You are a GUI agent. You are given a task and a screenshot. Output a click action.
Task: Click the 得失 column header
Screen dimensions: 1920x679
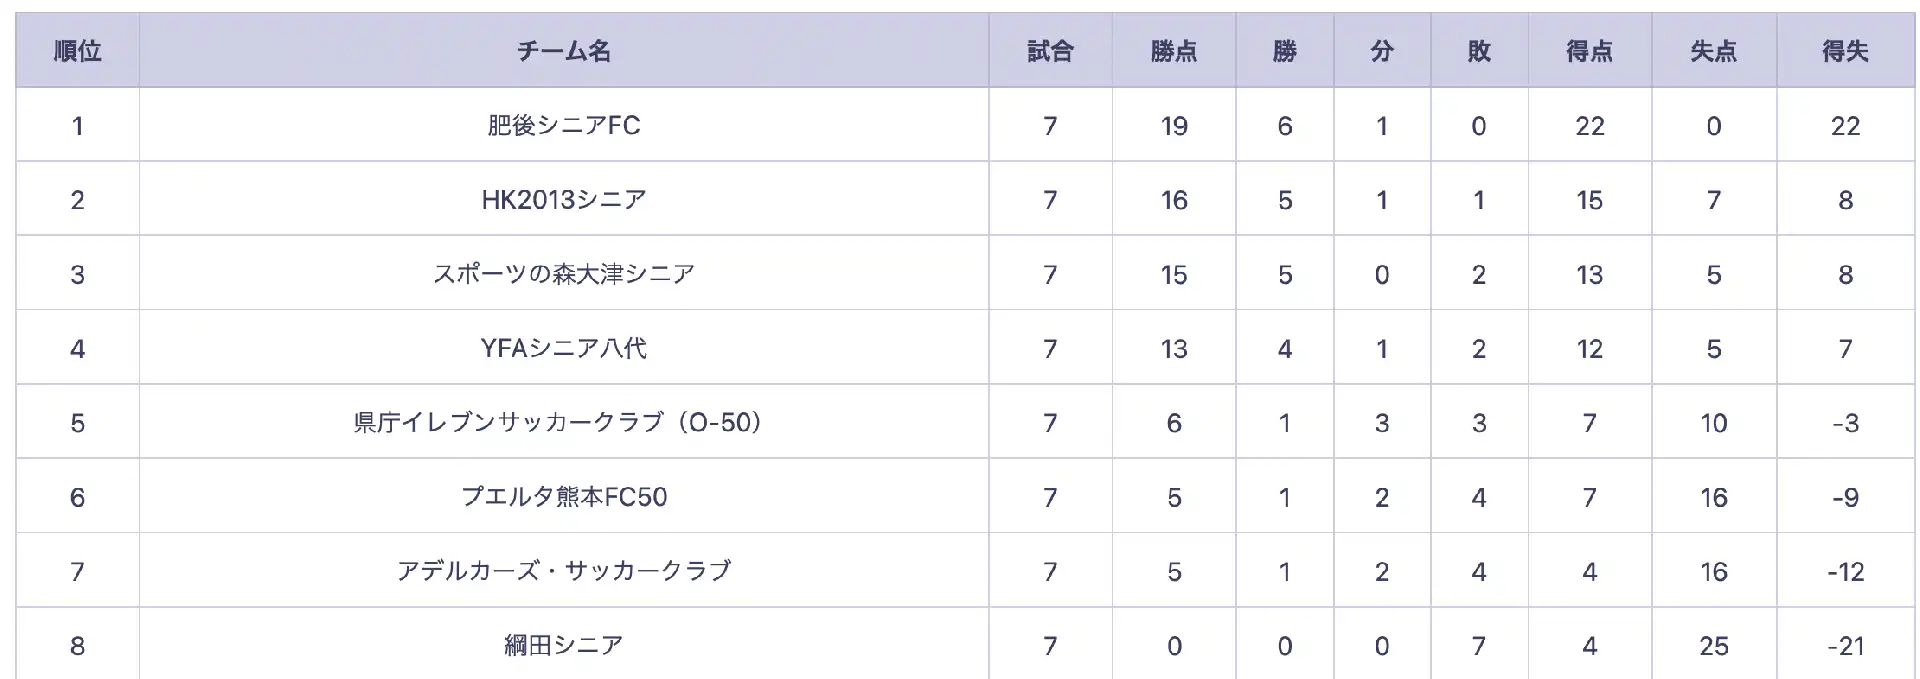pos(1845,51)
